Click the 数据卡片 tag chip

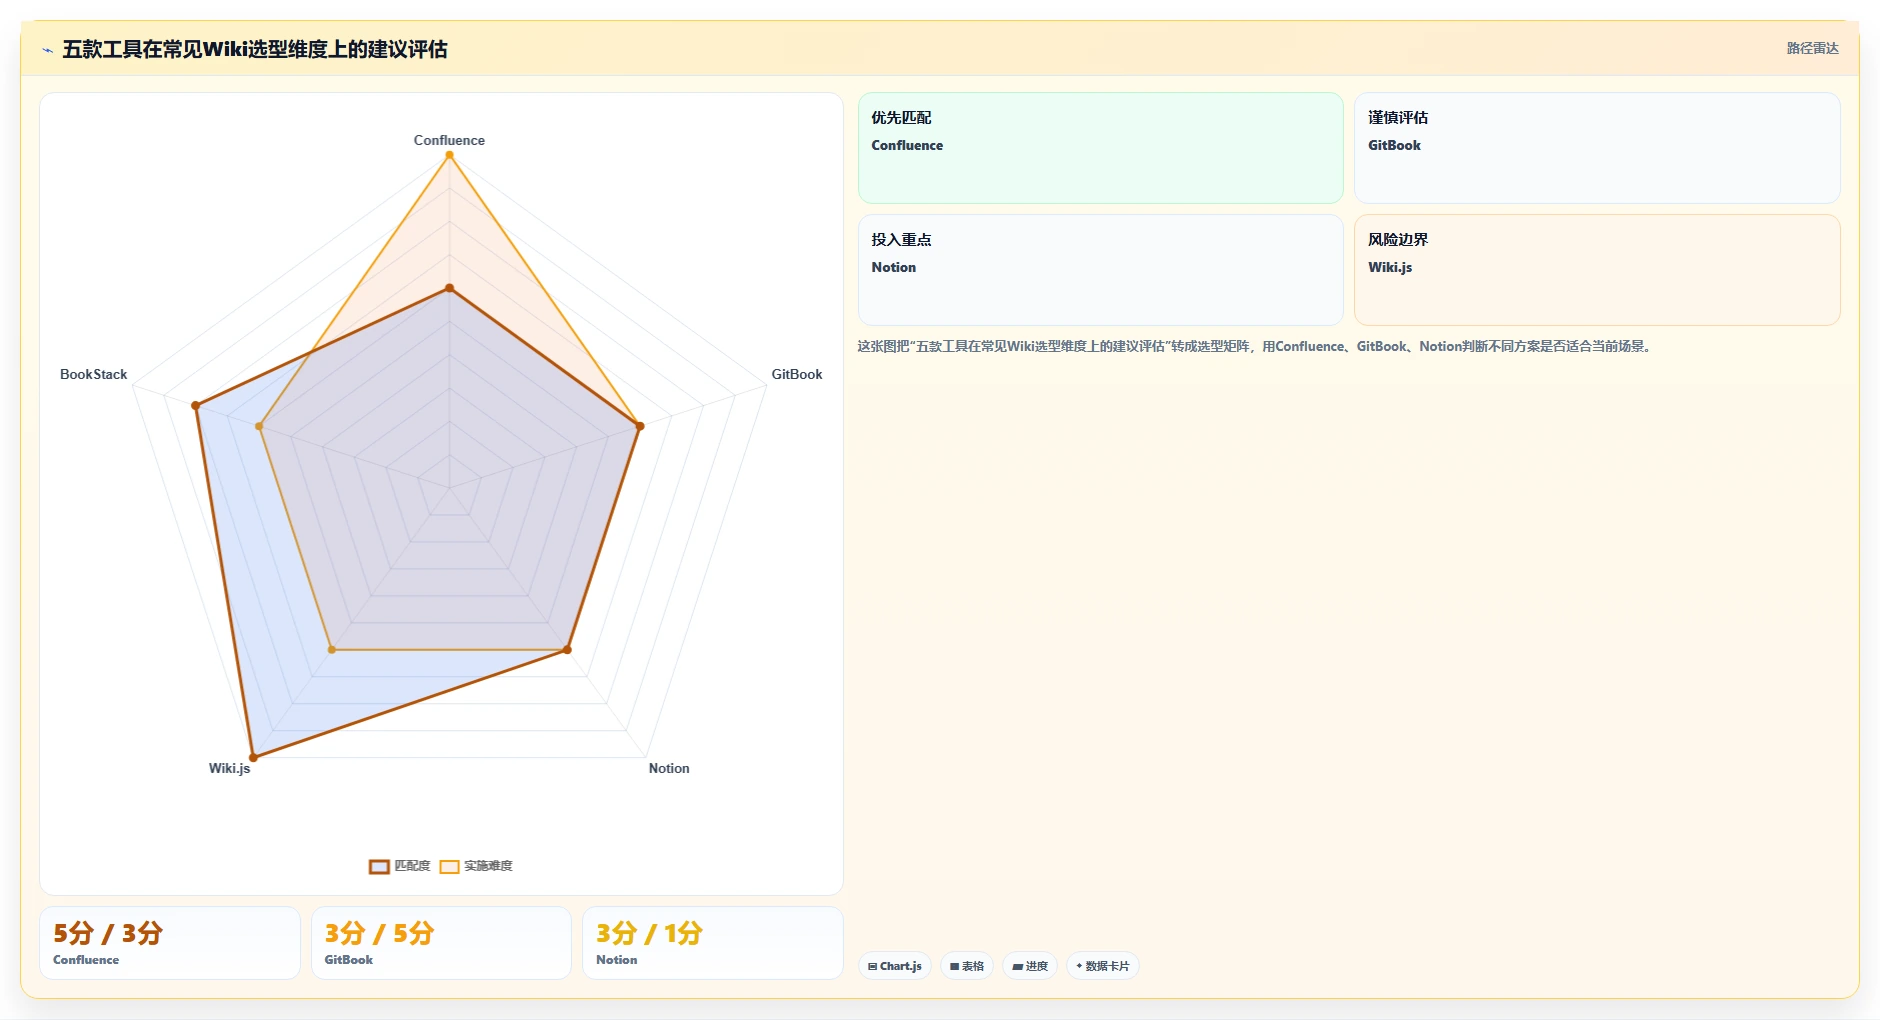click(1103, 966)
